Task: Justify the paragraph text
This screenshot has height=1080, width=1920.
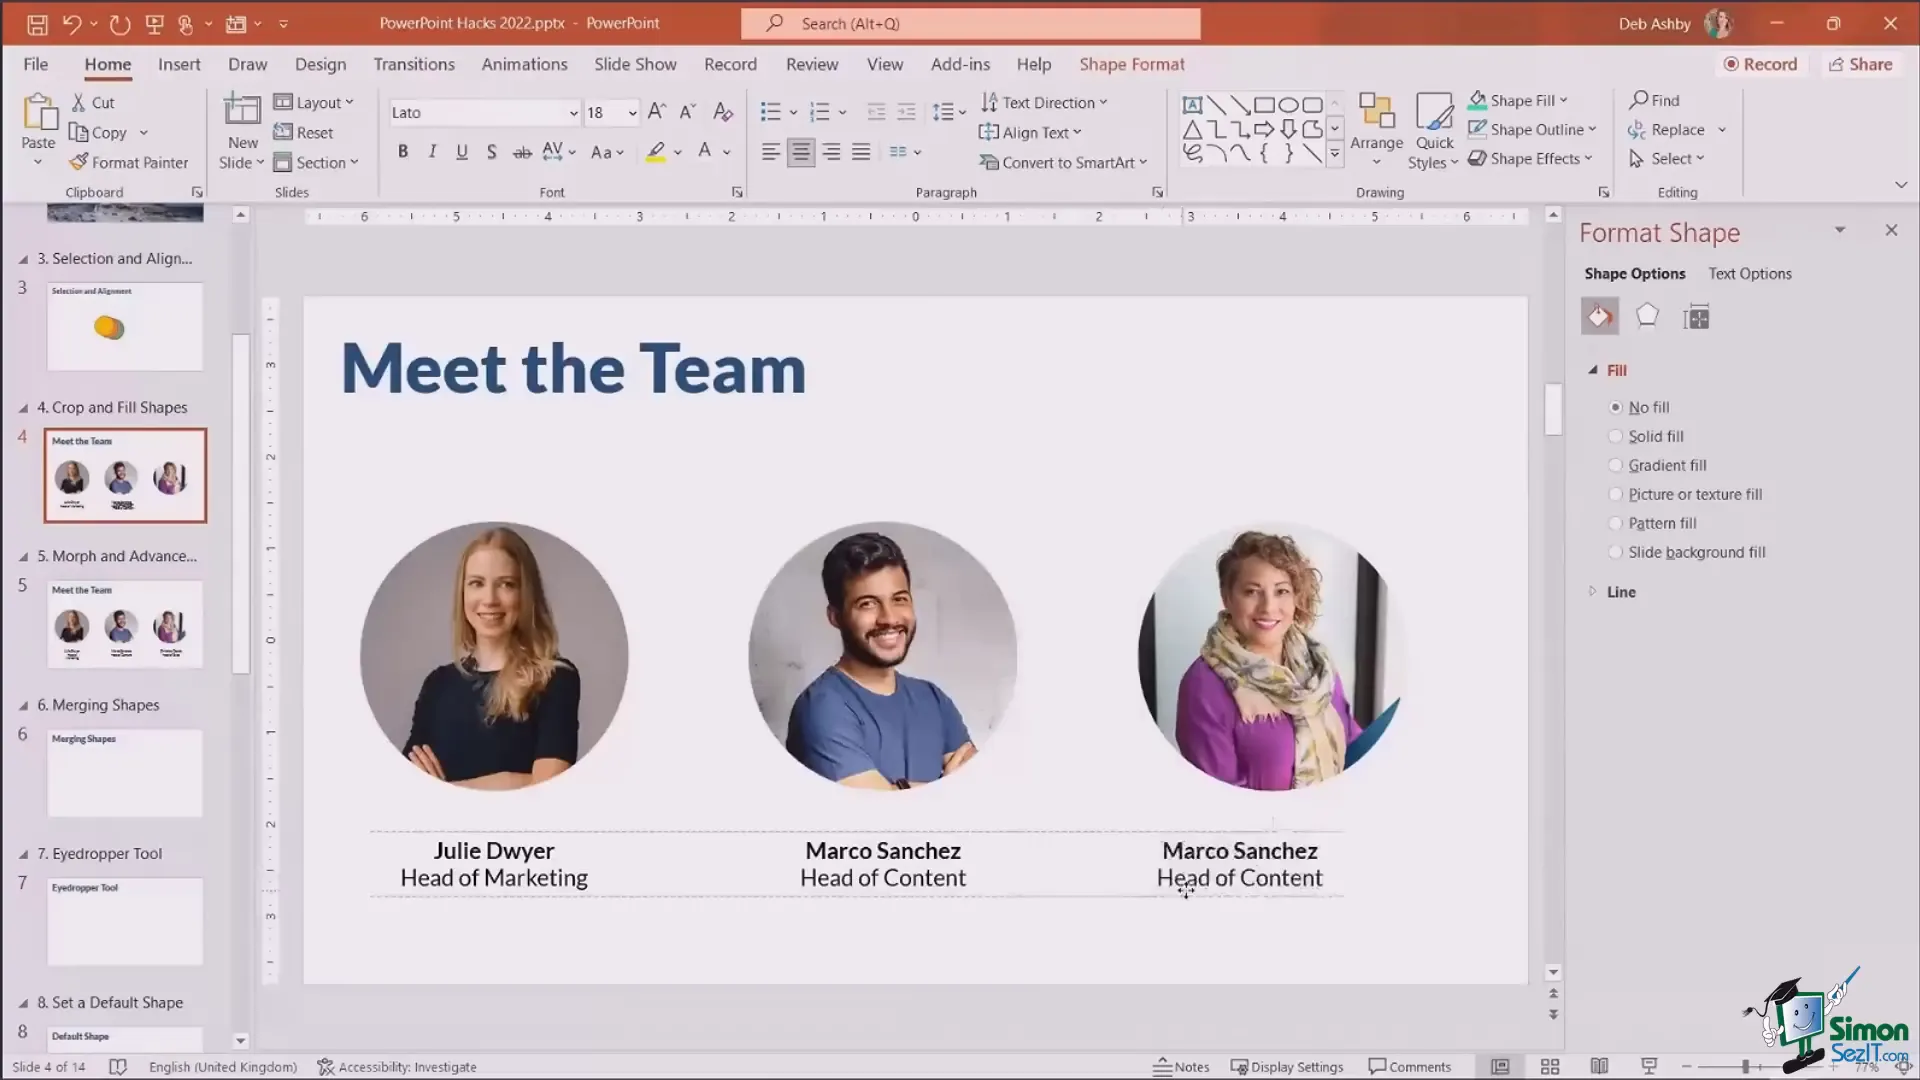Action: [861, 152]
